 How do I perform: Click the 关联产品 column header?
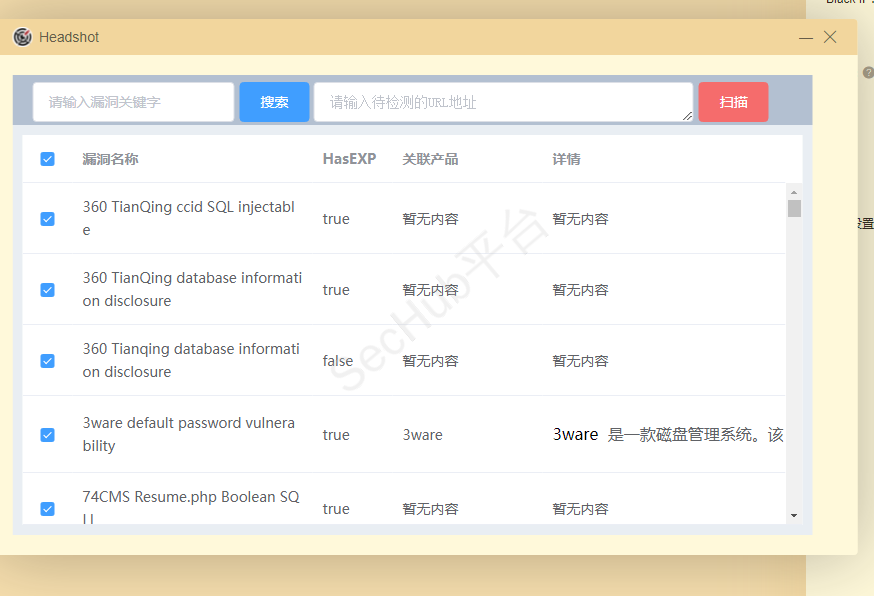(x=430, y=159)
